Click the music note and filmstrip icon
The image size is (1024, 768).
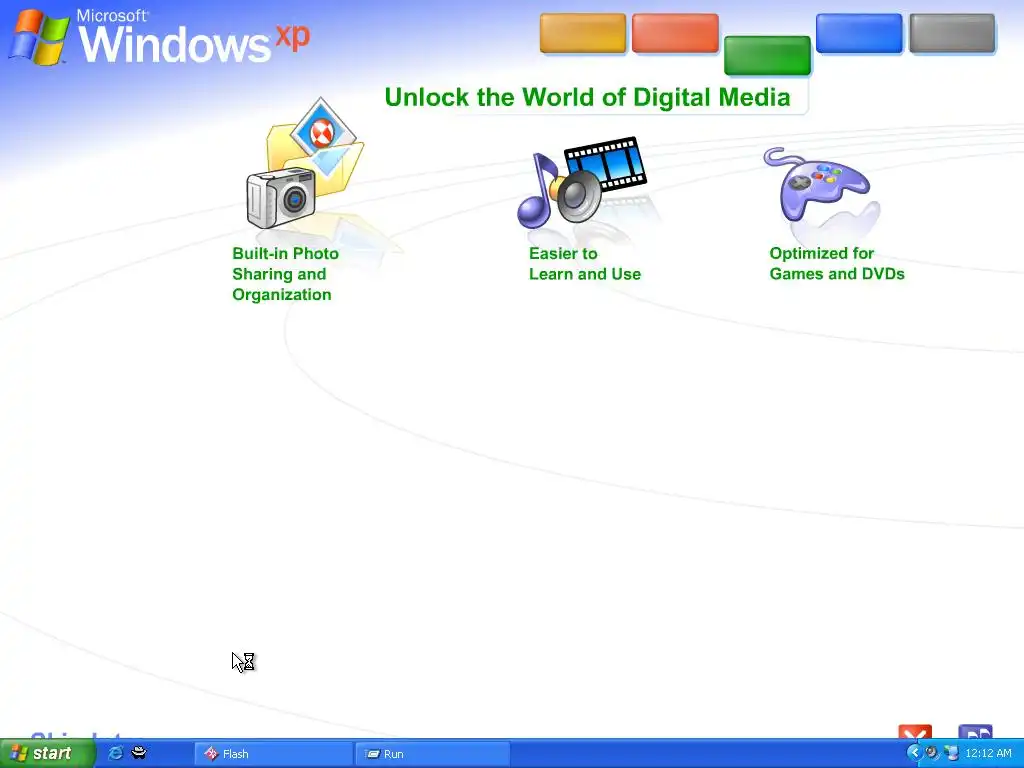[x=581, y=182]
